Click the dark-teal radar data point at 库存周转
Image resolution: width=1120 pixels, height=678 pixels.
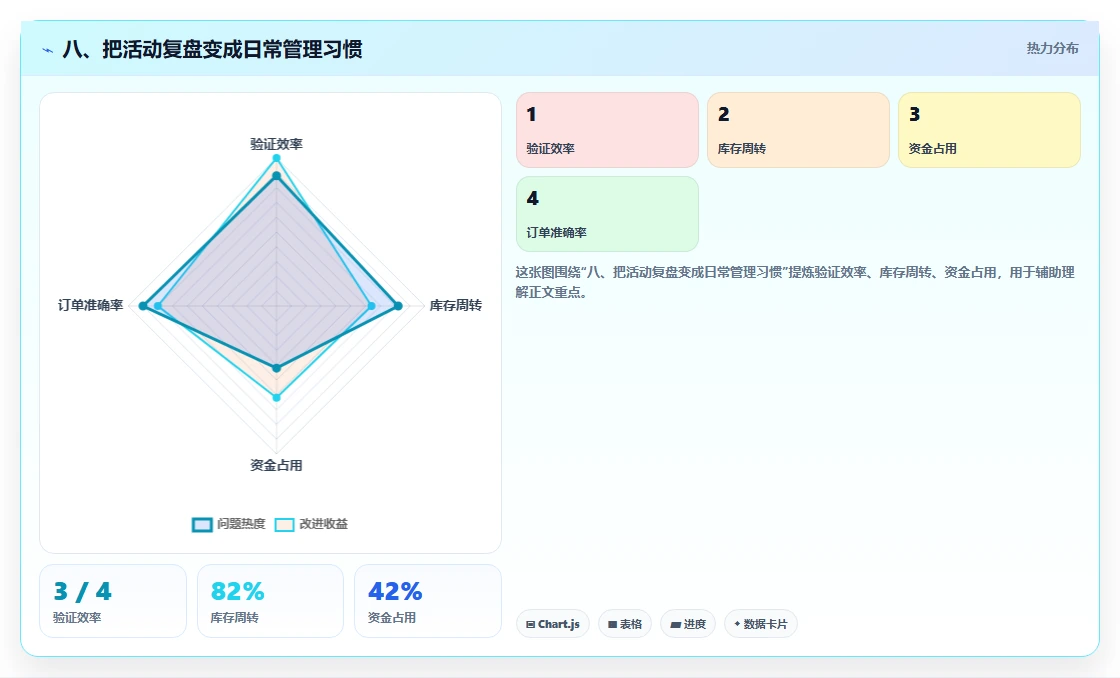[x=399, y=306]
